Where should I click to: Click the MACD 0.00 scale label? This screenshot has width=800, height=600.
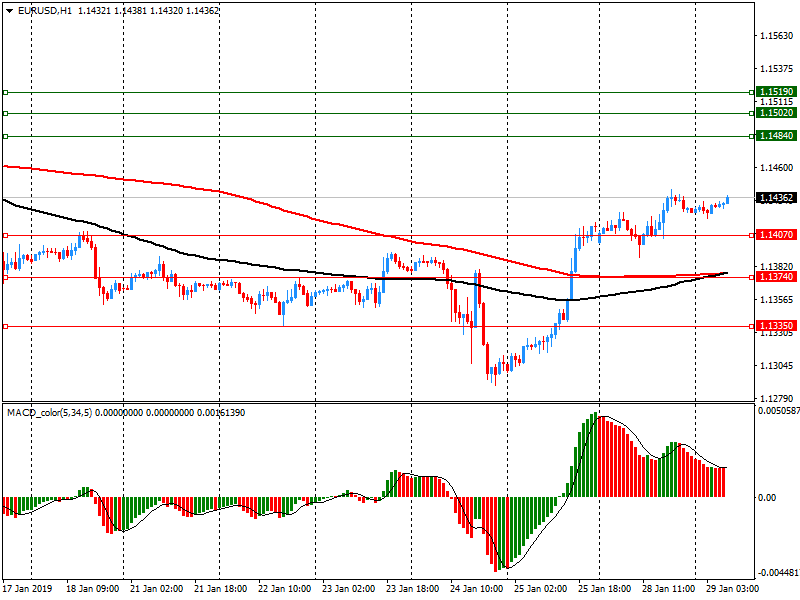click(x=767, y=497)
